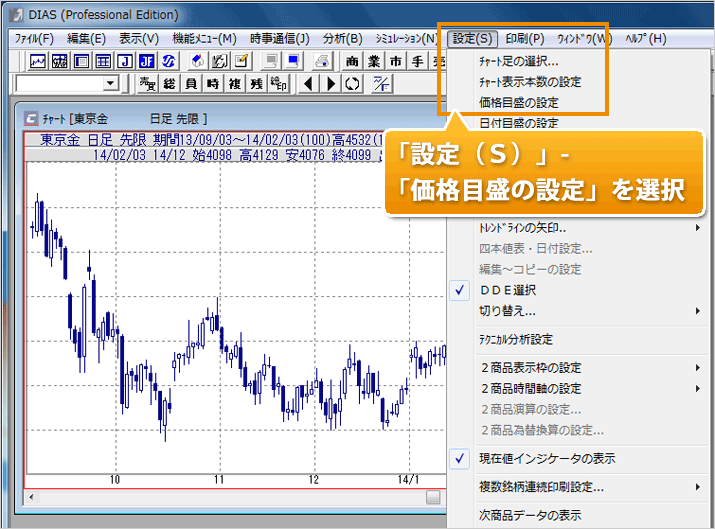Click the chart's horizontal scrollbar thumb

pyautogui.click(x=432, y=497)
